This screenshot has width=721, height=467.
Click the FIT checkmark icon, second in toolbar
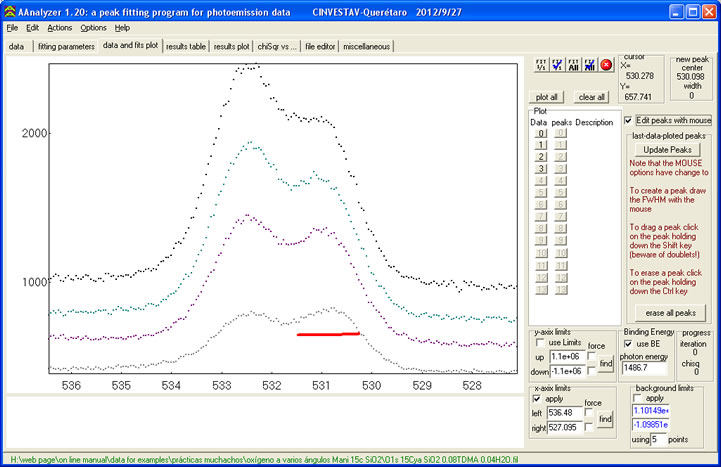click(x=557, y=66)
